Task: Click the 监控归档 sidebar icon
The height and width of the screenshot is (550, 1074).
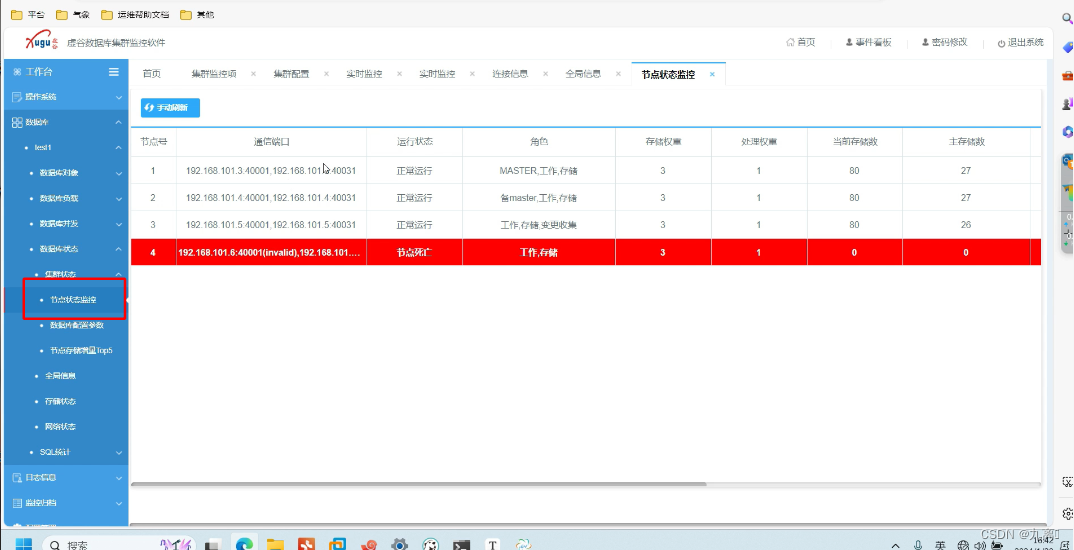Action: [17, 503]
